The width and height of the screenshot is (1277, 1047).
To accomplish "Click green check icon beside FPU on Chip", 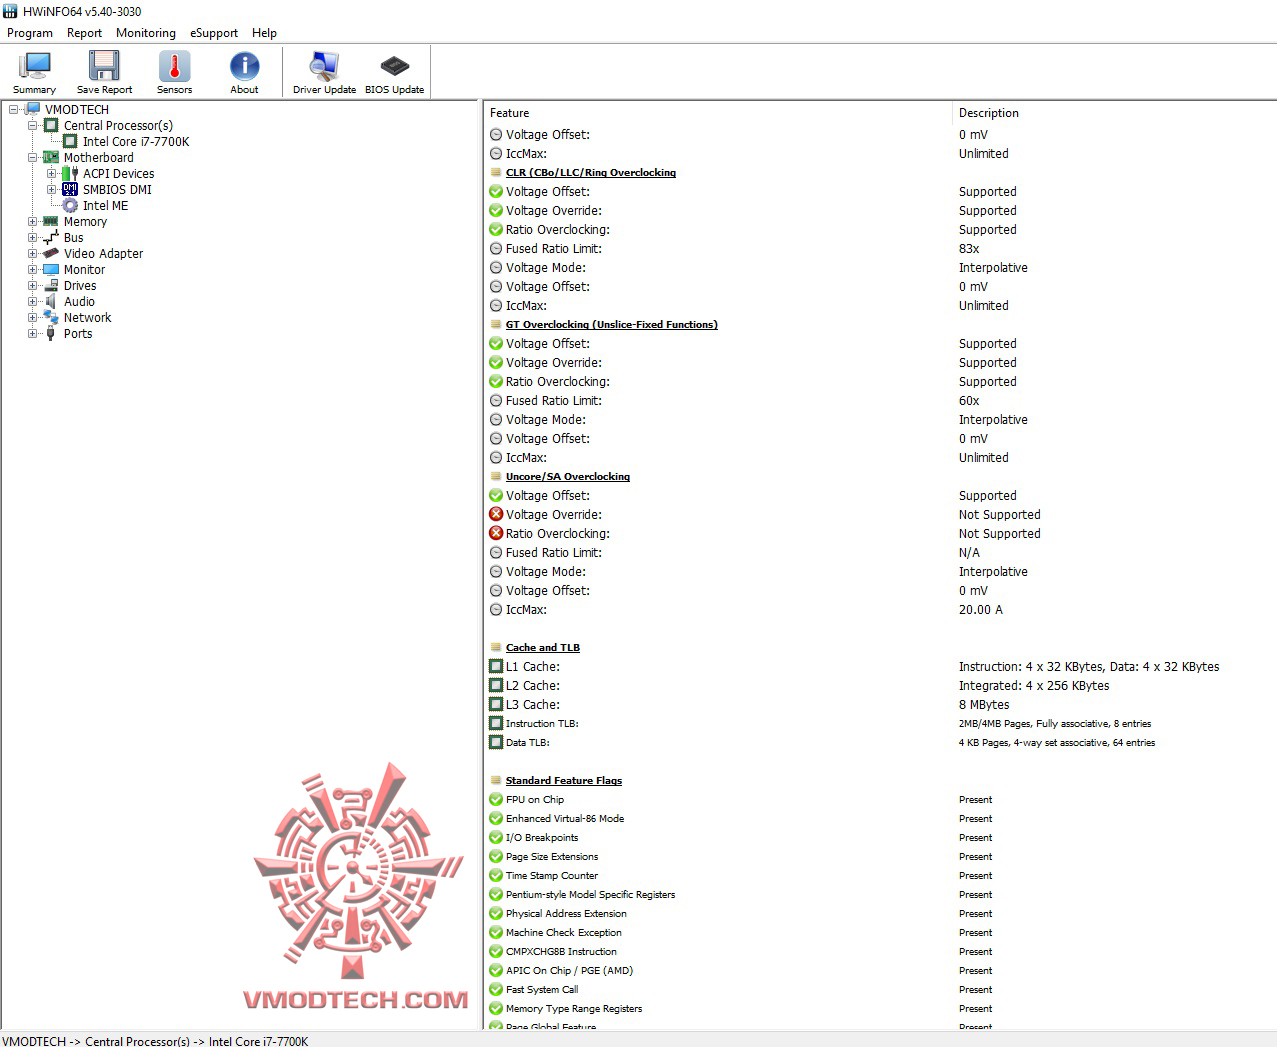I will click(496, 800).
